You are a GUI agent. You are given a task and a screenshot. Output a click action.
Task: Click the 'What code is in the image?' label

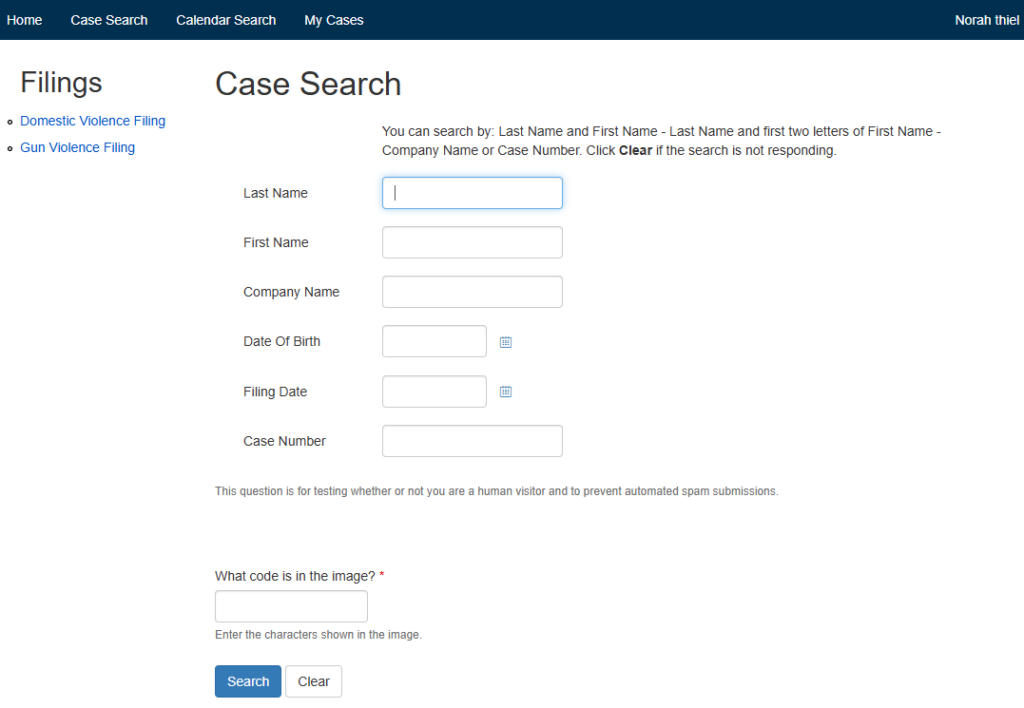(295, 576)
